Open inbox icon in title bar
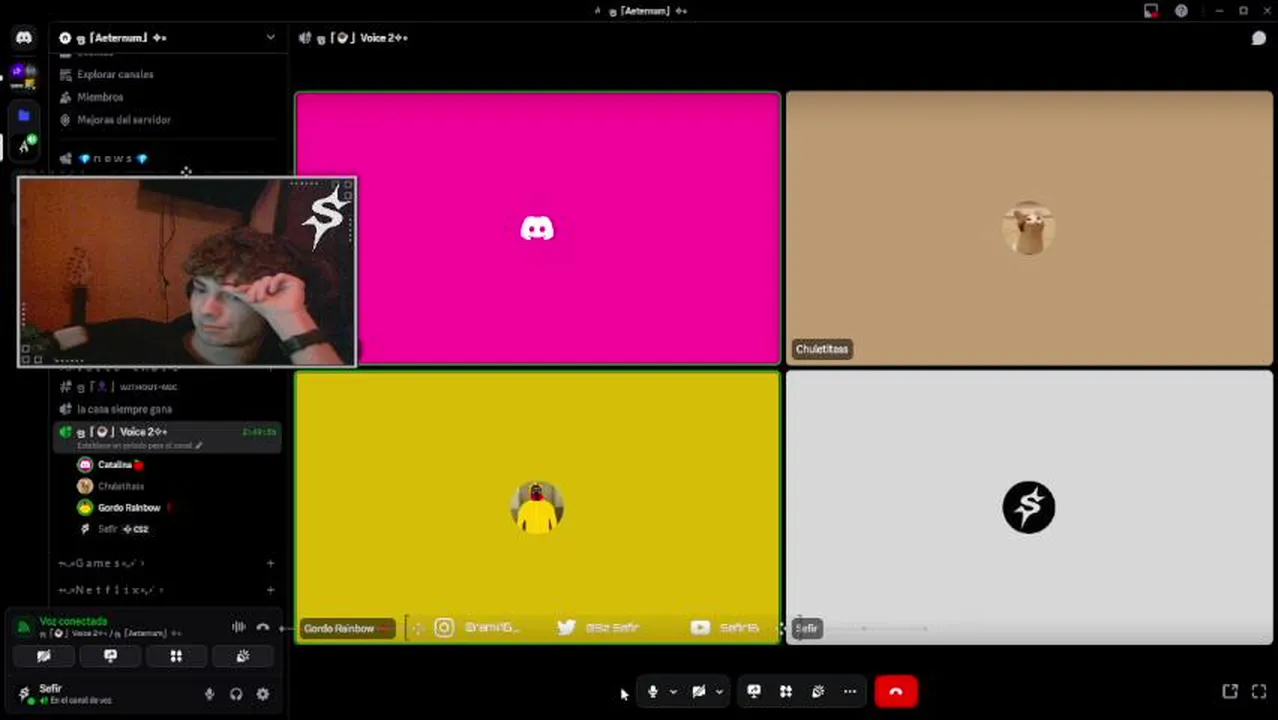The image size is (1278, 720). pyautogui.click(x=1151, y=11)
